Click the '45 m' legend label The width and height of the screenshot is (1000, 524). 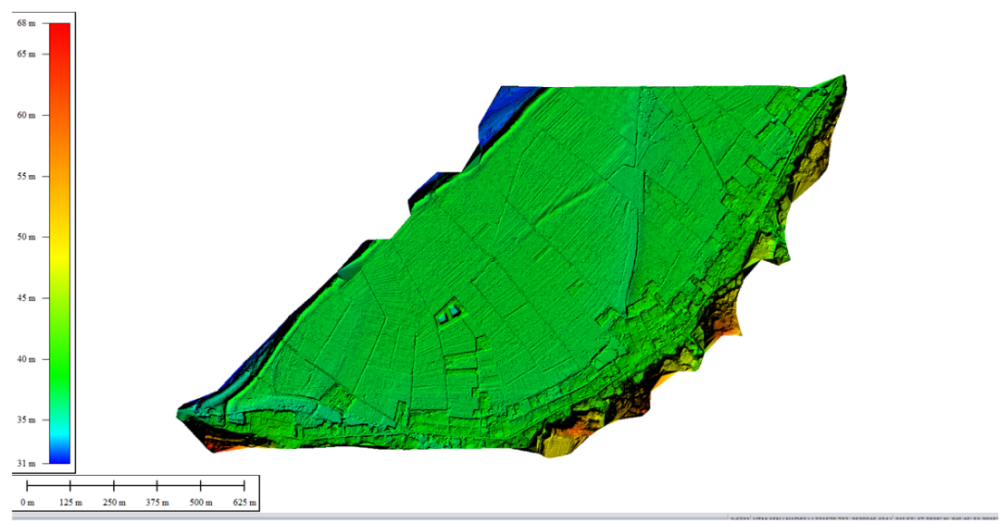[26, 298]
